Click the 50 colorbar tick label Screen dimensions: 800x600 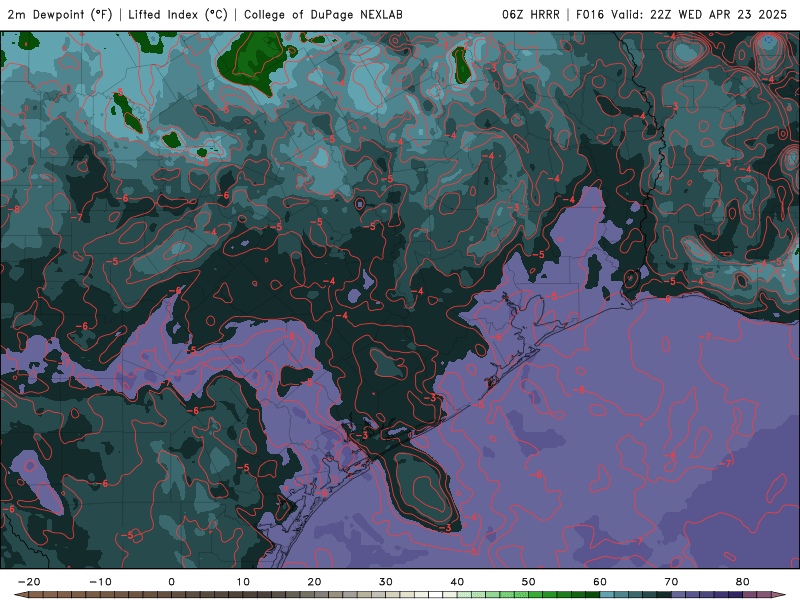[x=529, y=582]
